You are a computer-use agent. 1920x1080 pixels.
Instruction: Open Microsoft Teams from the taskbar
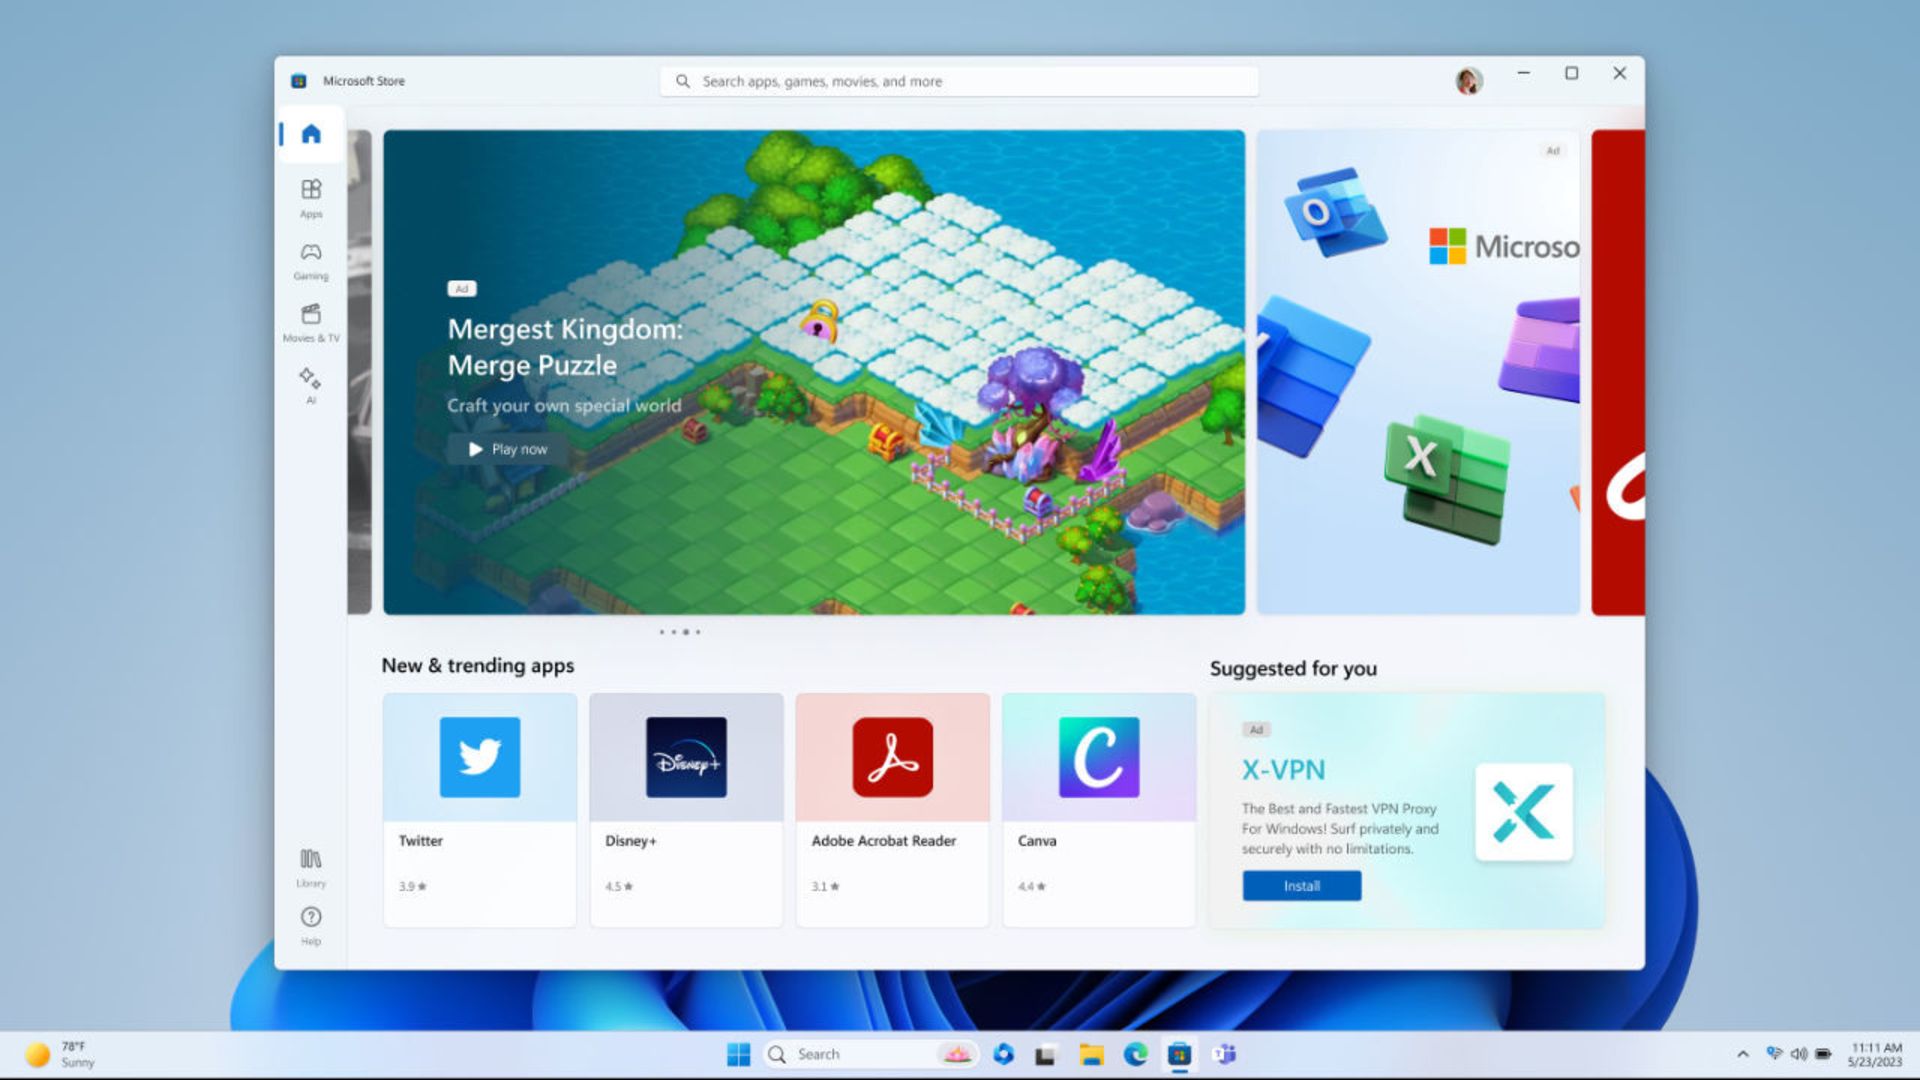tap(1224, 1054)
